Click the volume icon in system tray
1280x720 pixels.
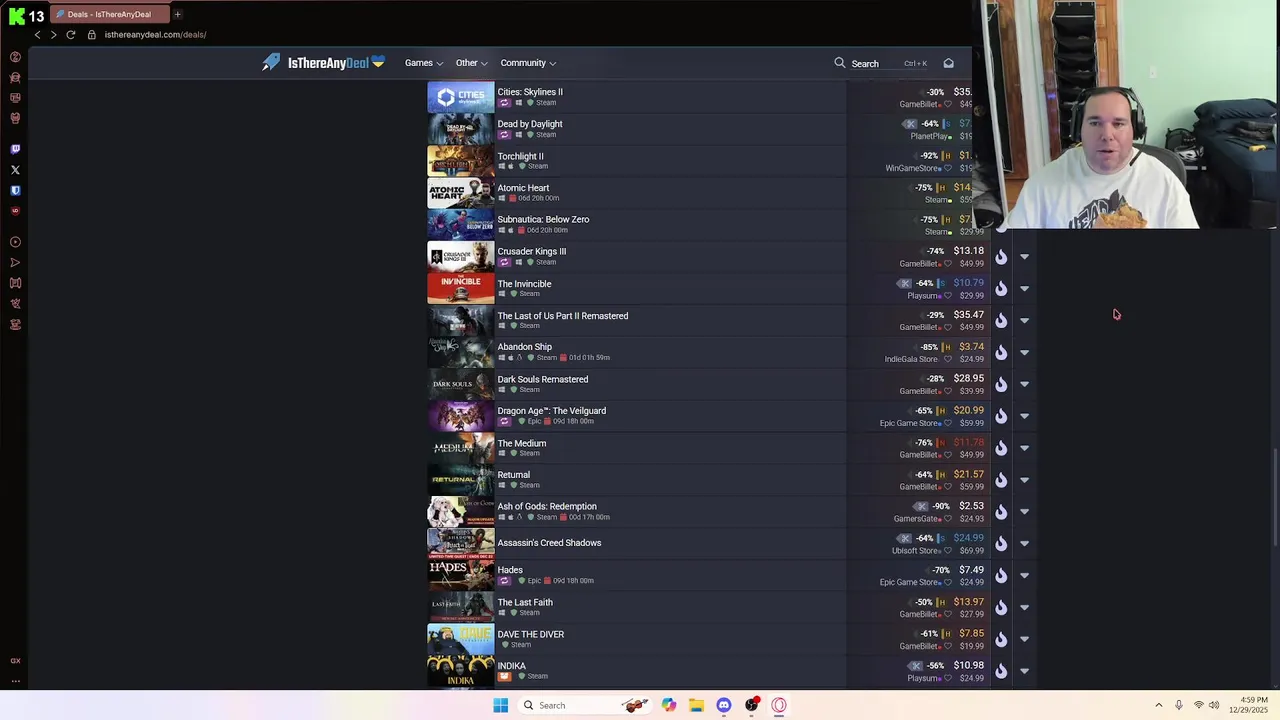point(1214,705)
